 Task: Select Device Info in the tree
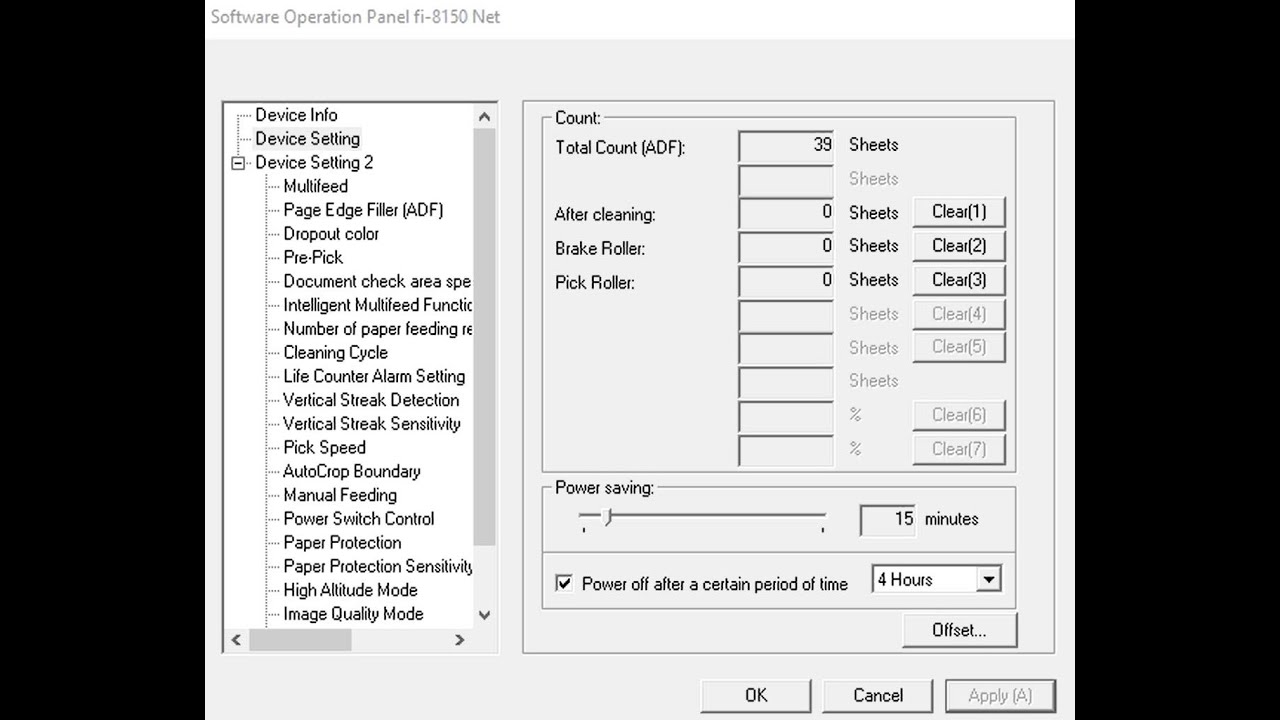click(296, 115)
